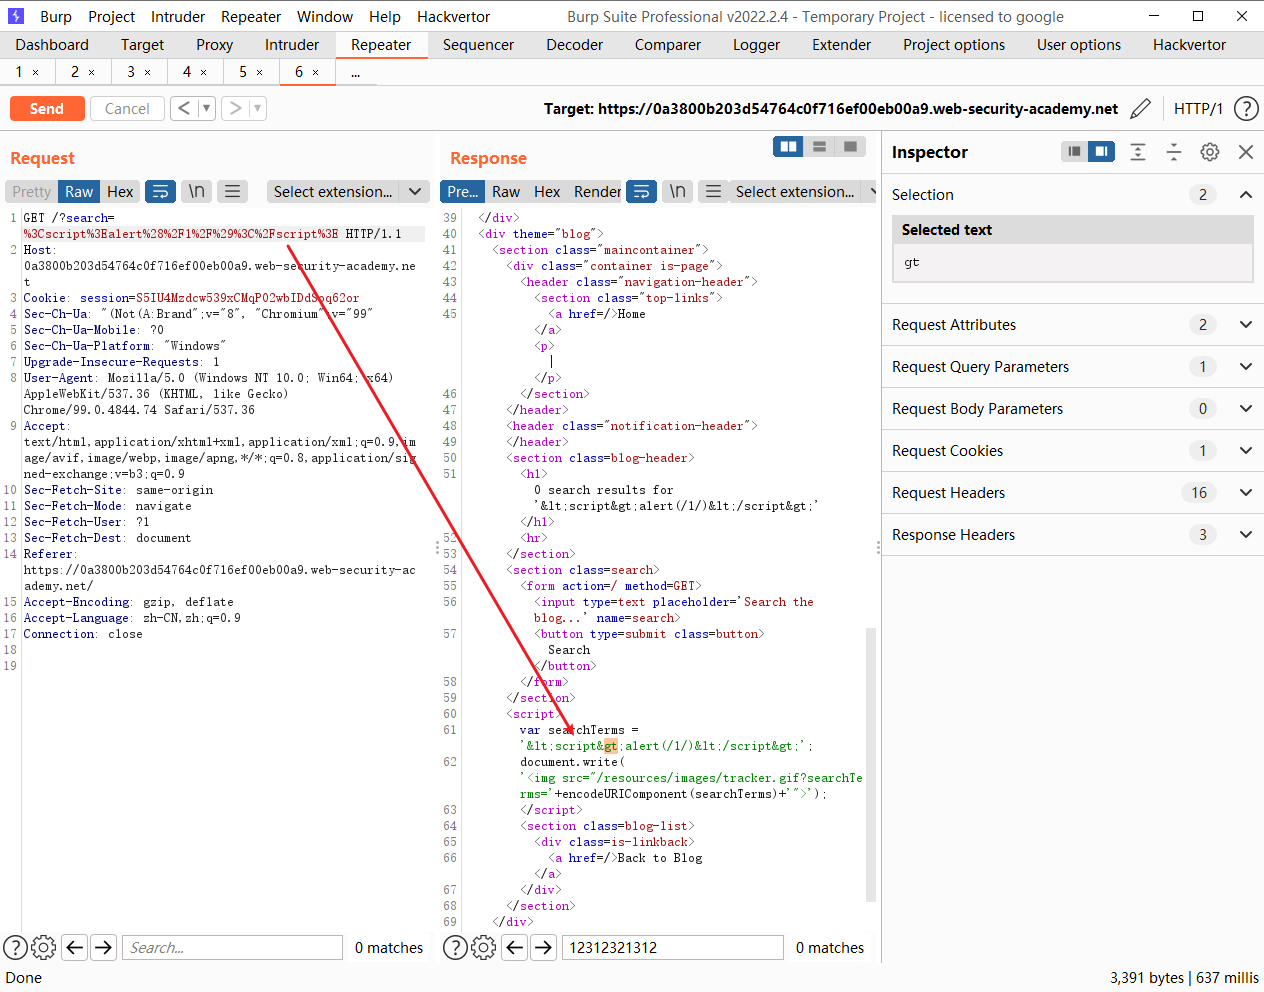Switch the Request view to Pretty mode
Viewport: 1264px width, 992px height.
(30, 191)
